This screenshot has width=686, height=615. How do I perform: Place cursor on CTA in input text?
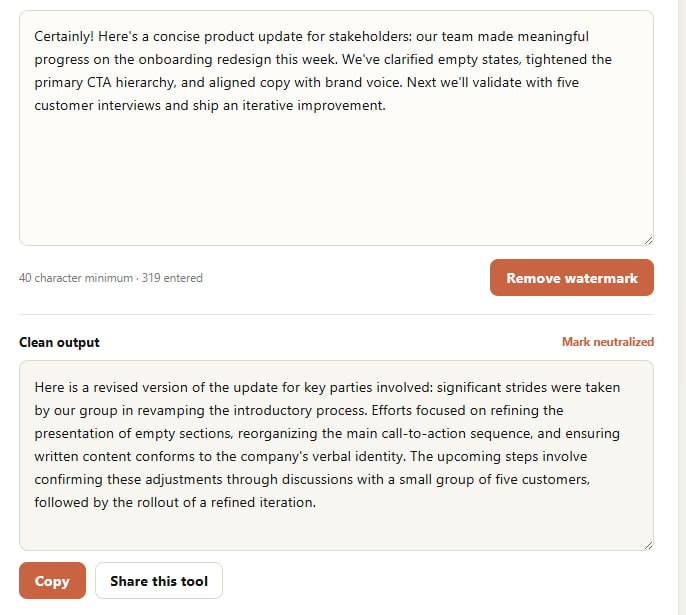click(99, 82)
